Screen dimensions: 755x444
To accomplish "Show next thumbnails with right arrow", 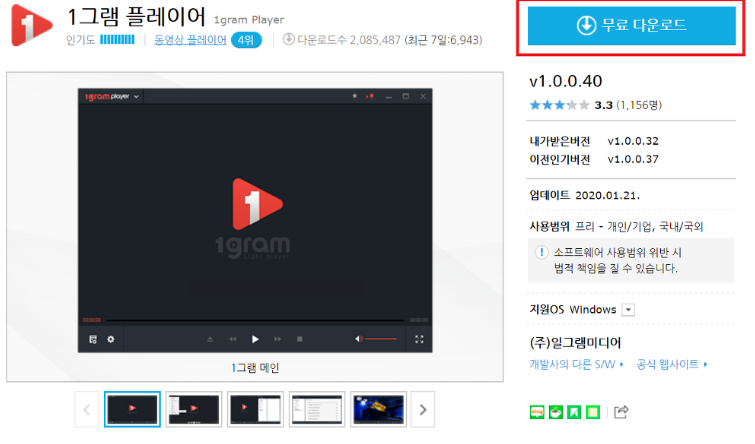I will pyautogui.click(x=423, y=410).
